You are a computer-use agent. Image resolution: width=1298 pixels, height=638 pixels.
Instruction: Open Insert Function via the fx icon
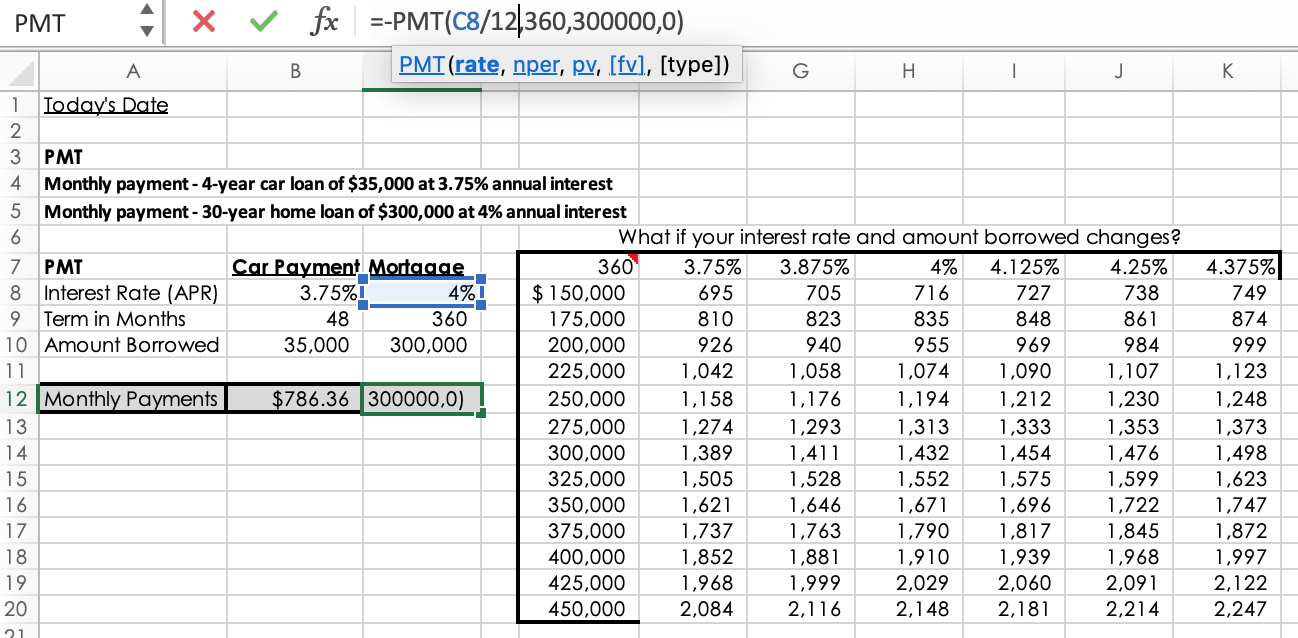[325, 23]
